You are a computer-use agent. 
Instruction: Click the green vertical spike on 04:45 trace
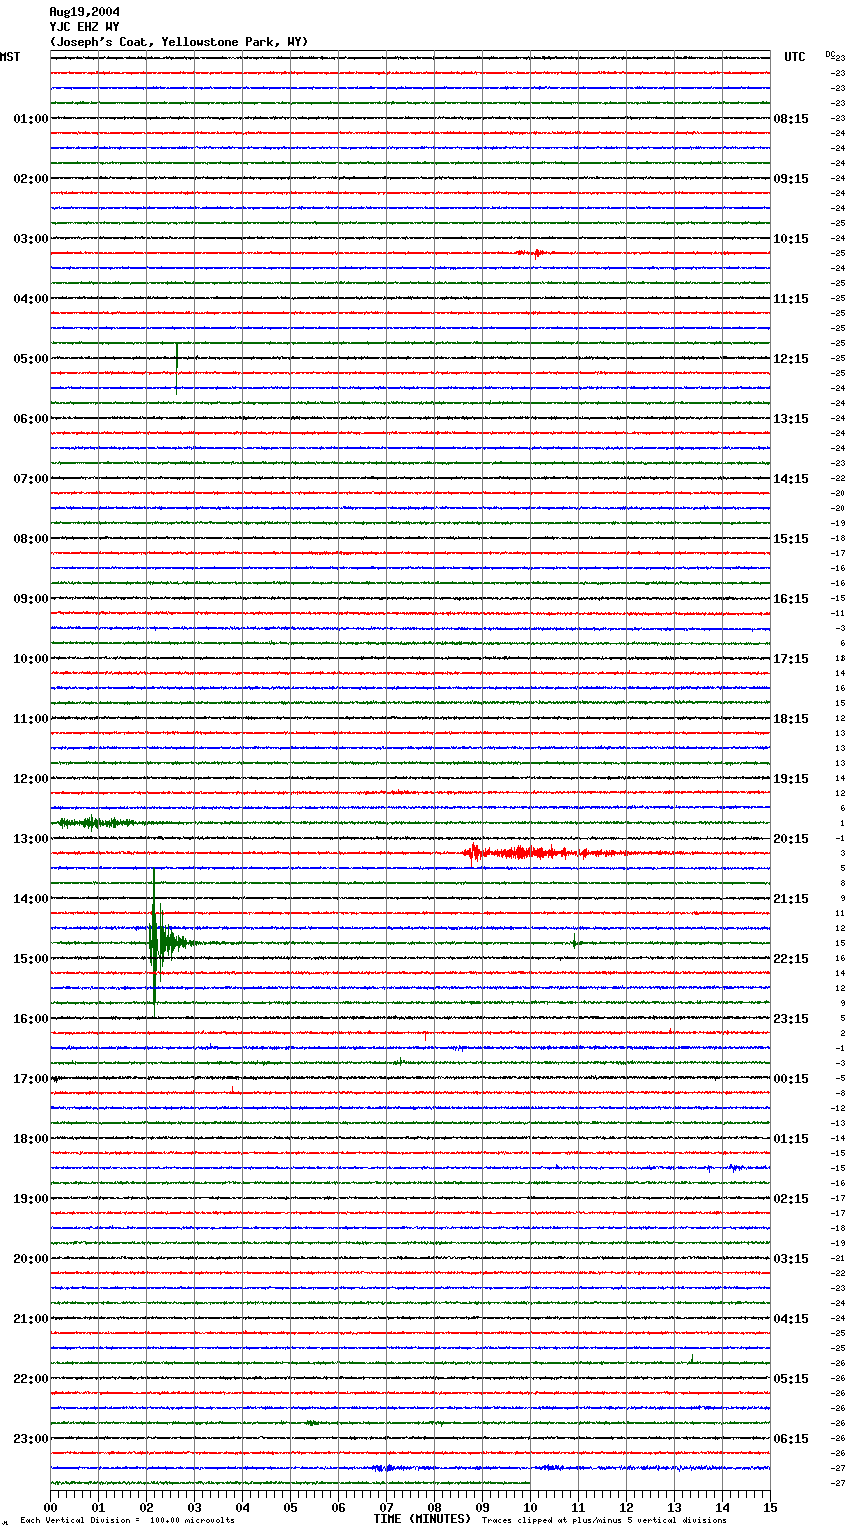pos(177,368)
